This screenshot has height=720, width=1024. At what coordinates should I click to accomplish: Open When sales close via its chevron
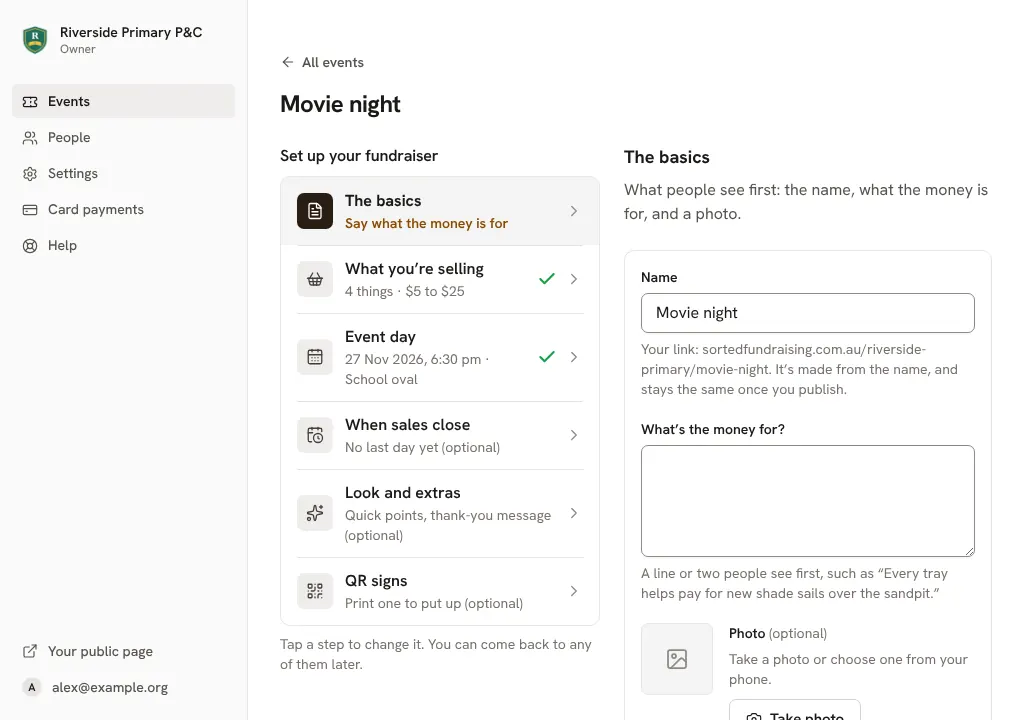point(573,435)
